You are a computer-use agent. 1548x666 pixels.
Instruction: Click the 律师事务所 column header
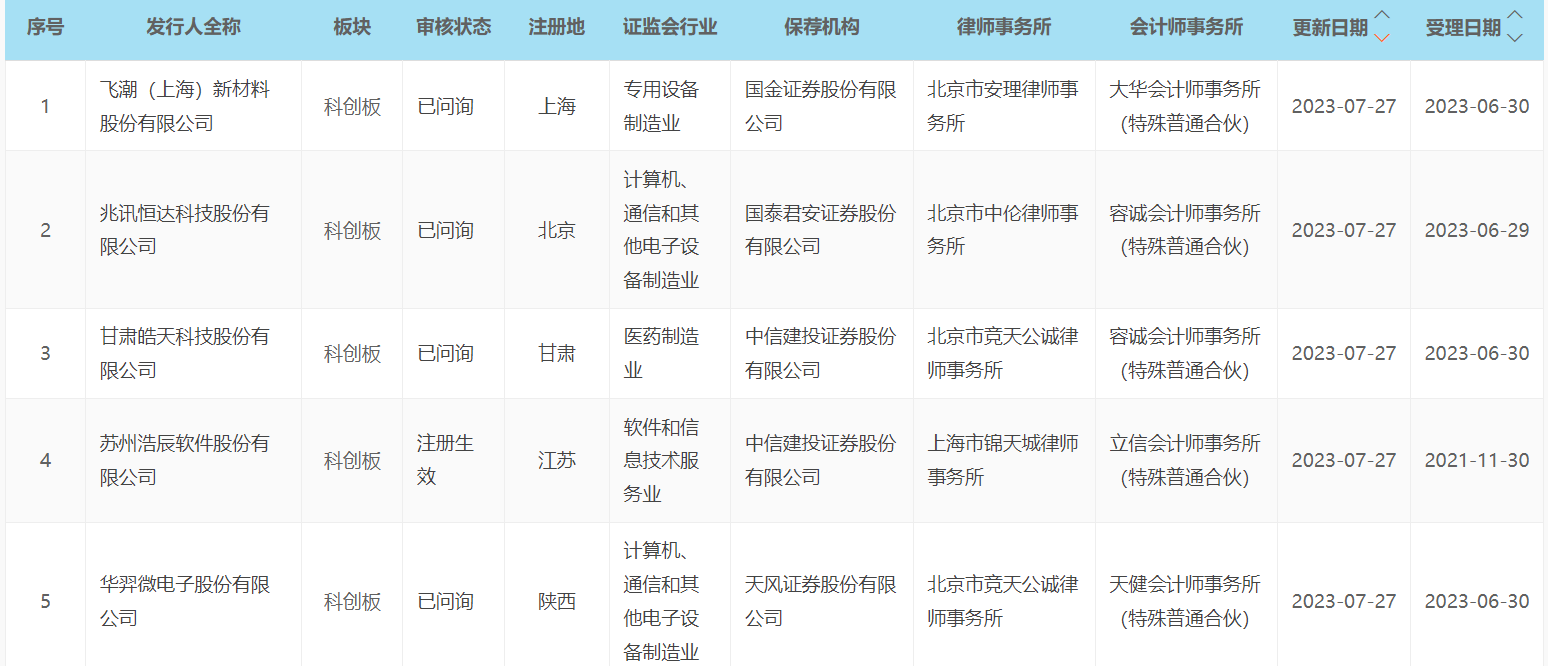[1004, 27]
